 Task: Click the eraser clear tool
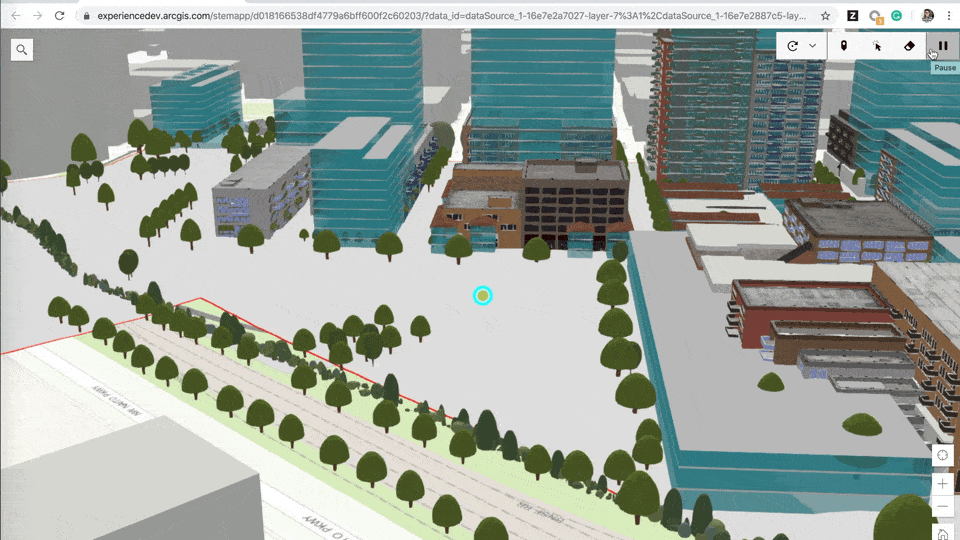point(909,46)
